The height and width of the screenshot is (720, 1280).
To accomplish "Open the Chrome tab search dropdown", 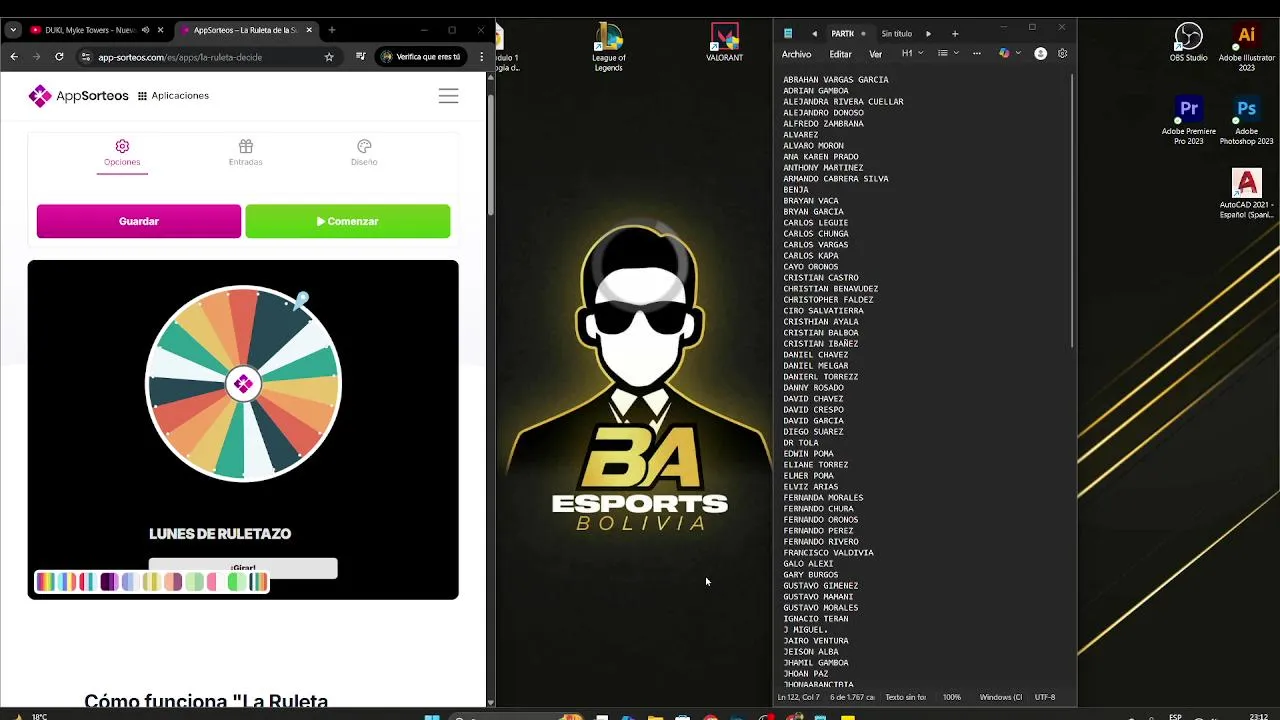I will pos(12,30).
